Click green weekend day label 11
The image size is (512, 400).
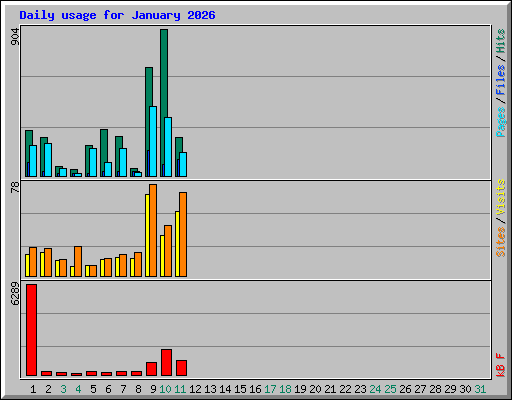[x=180, y=389]
